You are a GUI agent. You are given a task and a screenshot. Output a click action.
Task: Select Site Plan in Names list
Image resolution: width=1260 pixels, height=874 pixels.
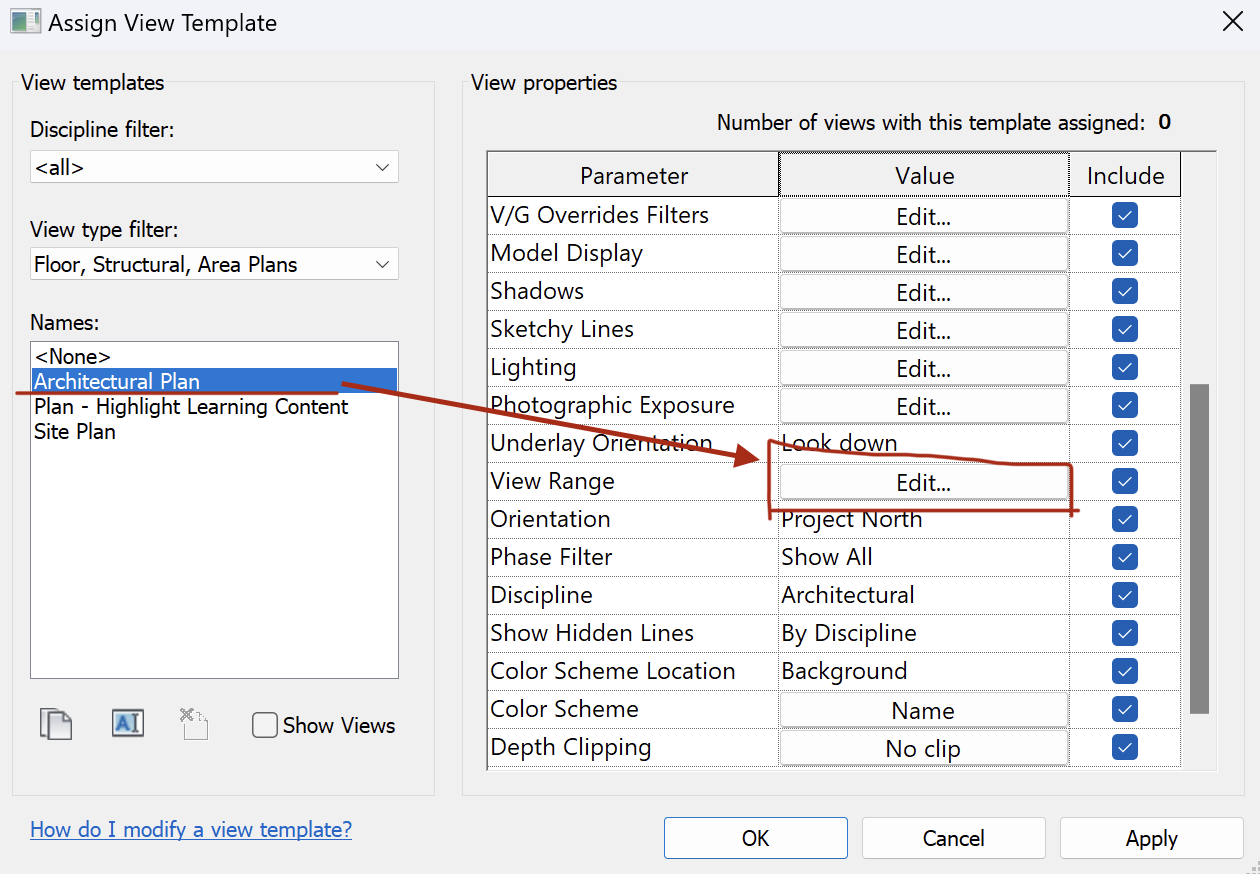(x=75, y=432)
